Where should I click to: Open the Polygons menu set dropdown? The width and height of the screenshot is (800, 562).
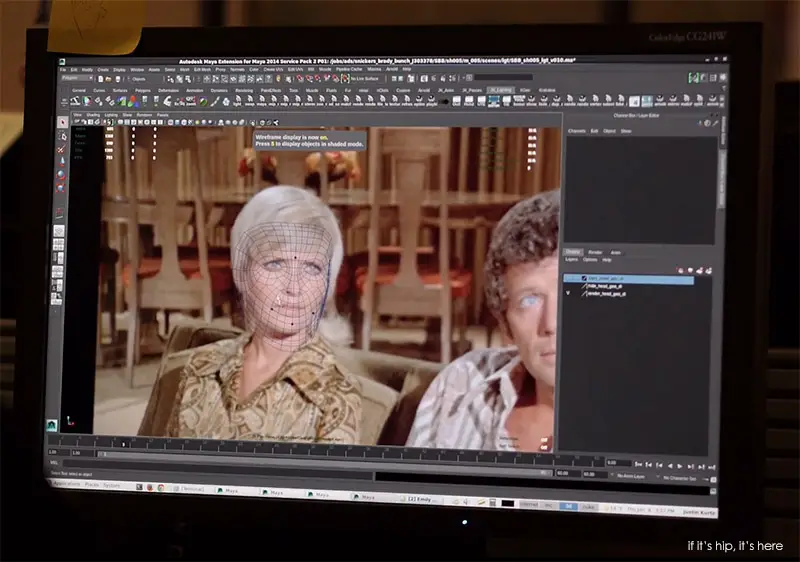[77, 78]
